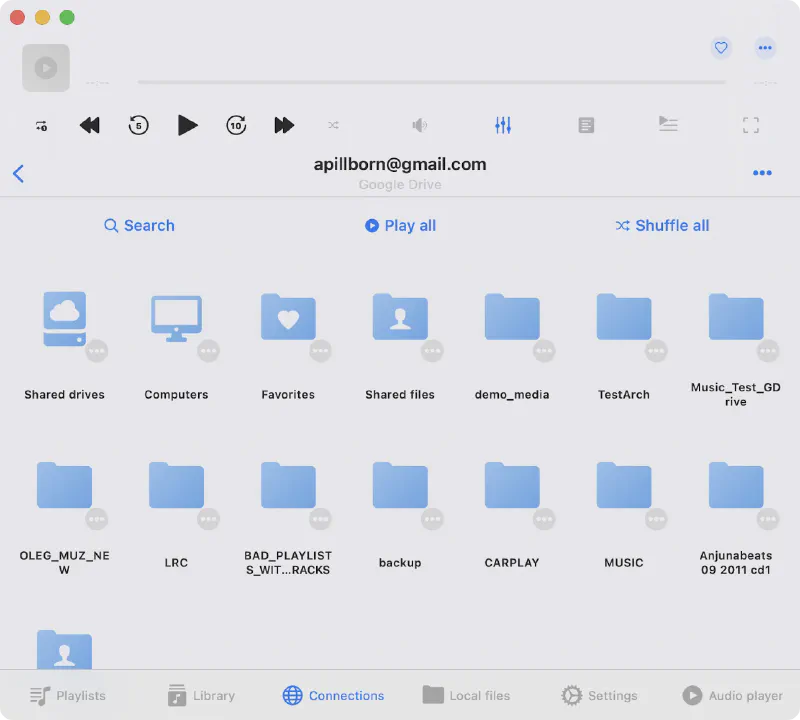Click the playback progress slider
The width and height of the screenshot is (800, 720).
431,82
